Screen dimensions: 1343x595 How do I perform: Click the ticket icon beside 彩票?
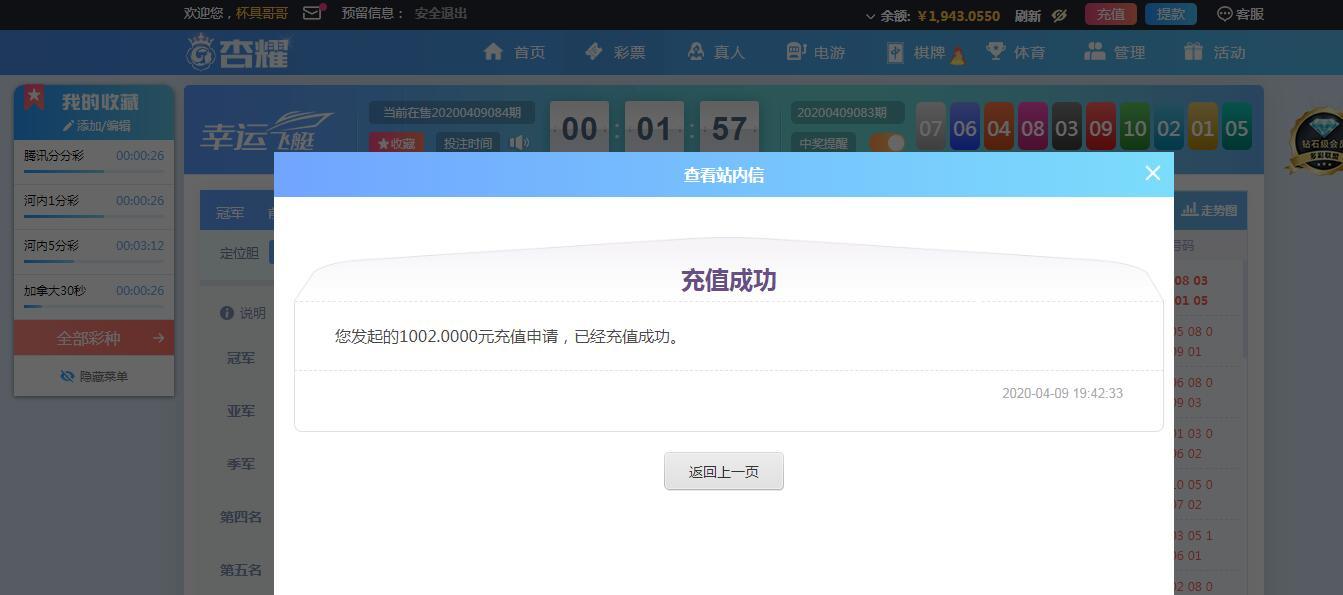594,51
